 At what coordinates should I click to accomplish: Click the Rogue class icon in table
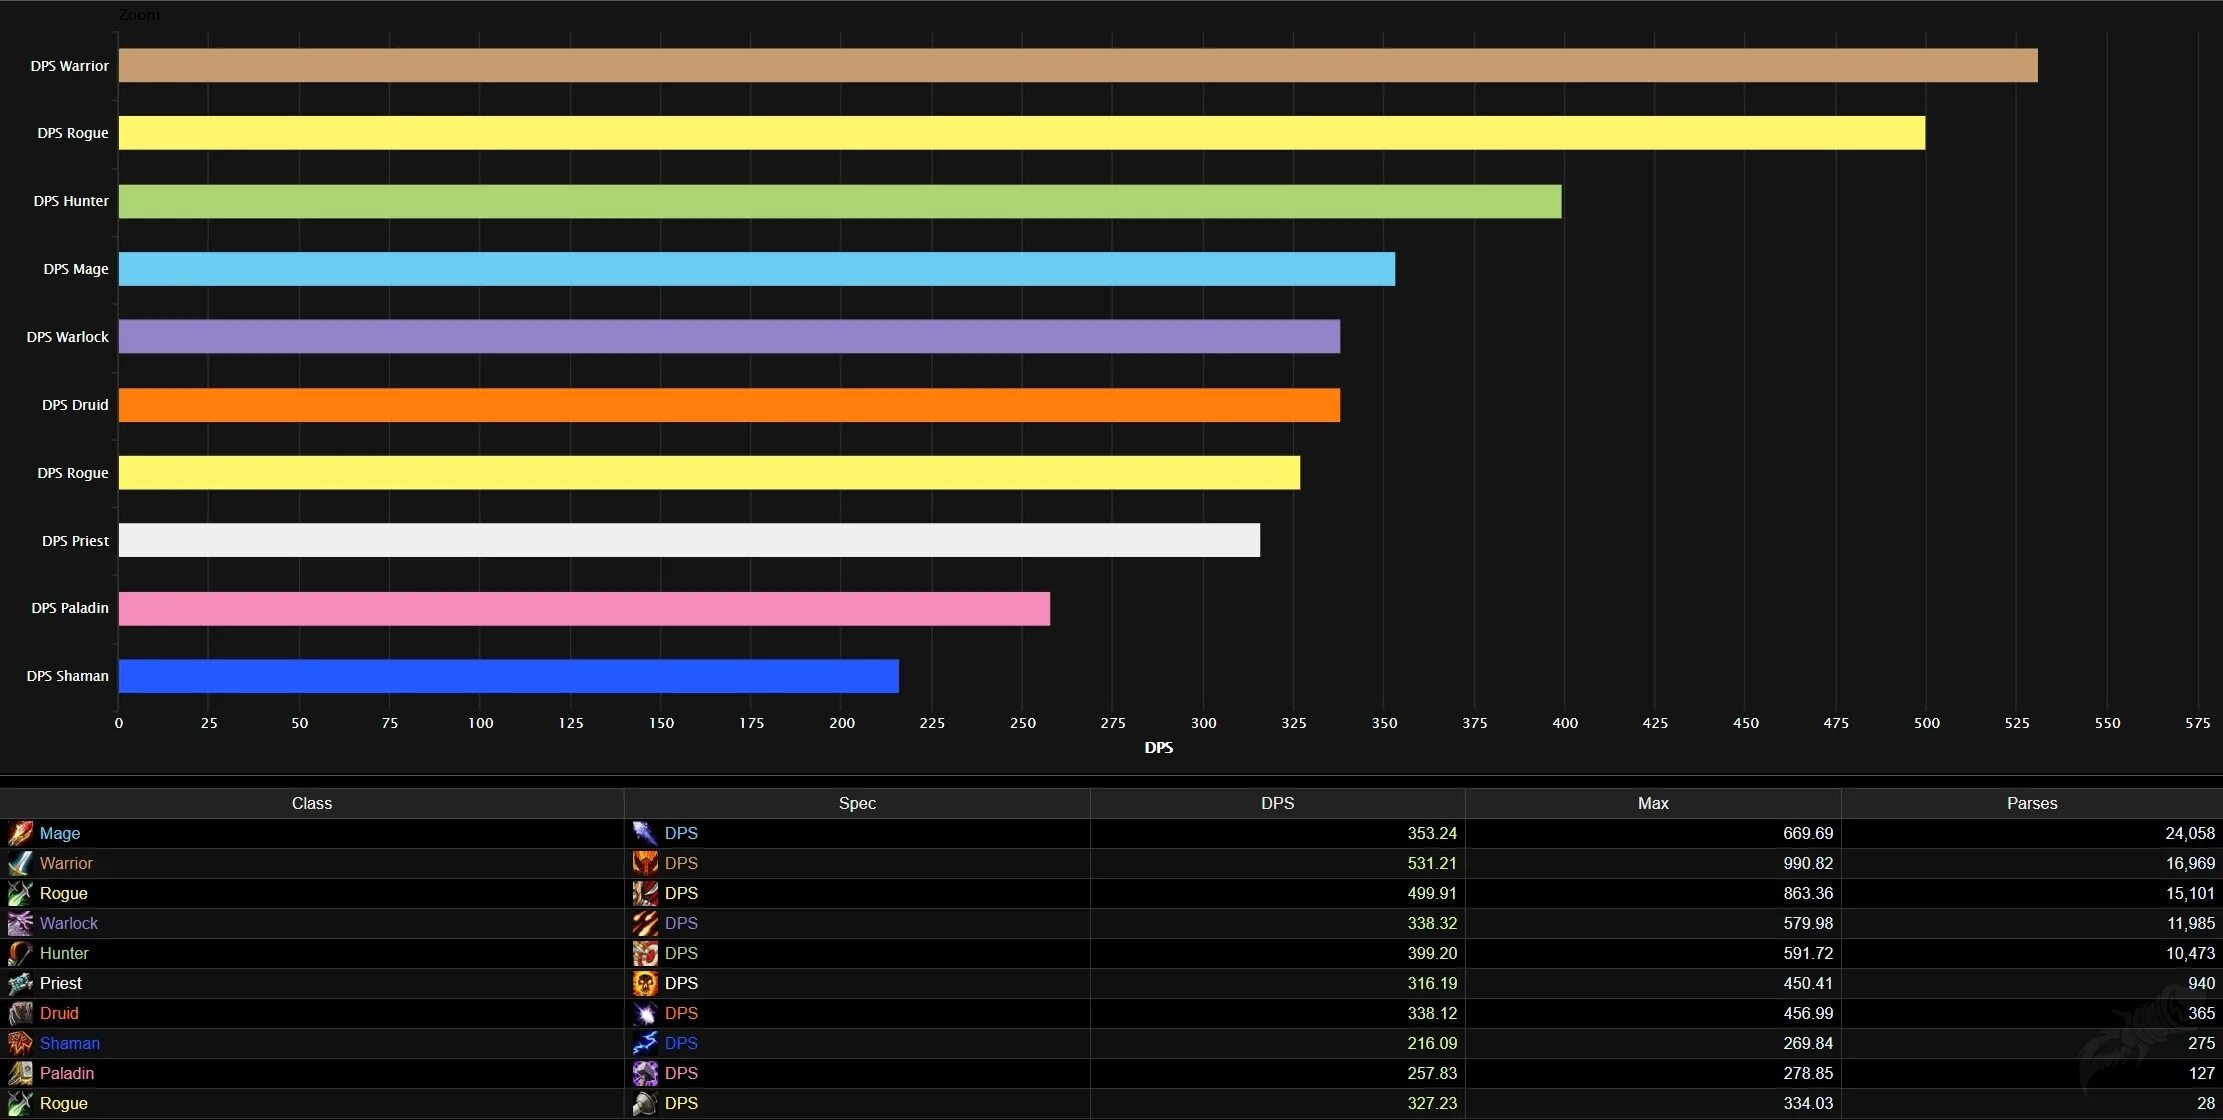pos(19,893)
